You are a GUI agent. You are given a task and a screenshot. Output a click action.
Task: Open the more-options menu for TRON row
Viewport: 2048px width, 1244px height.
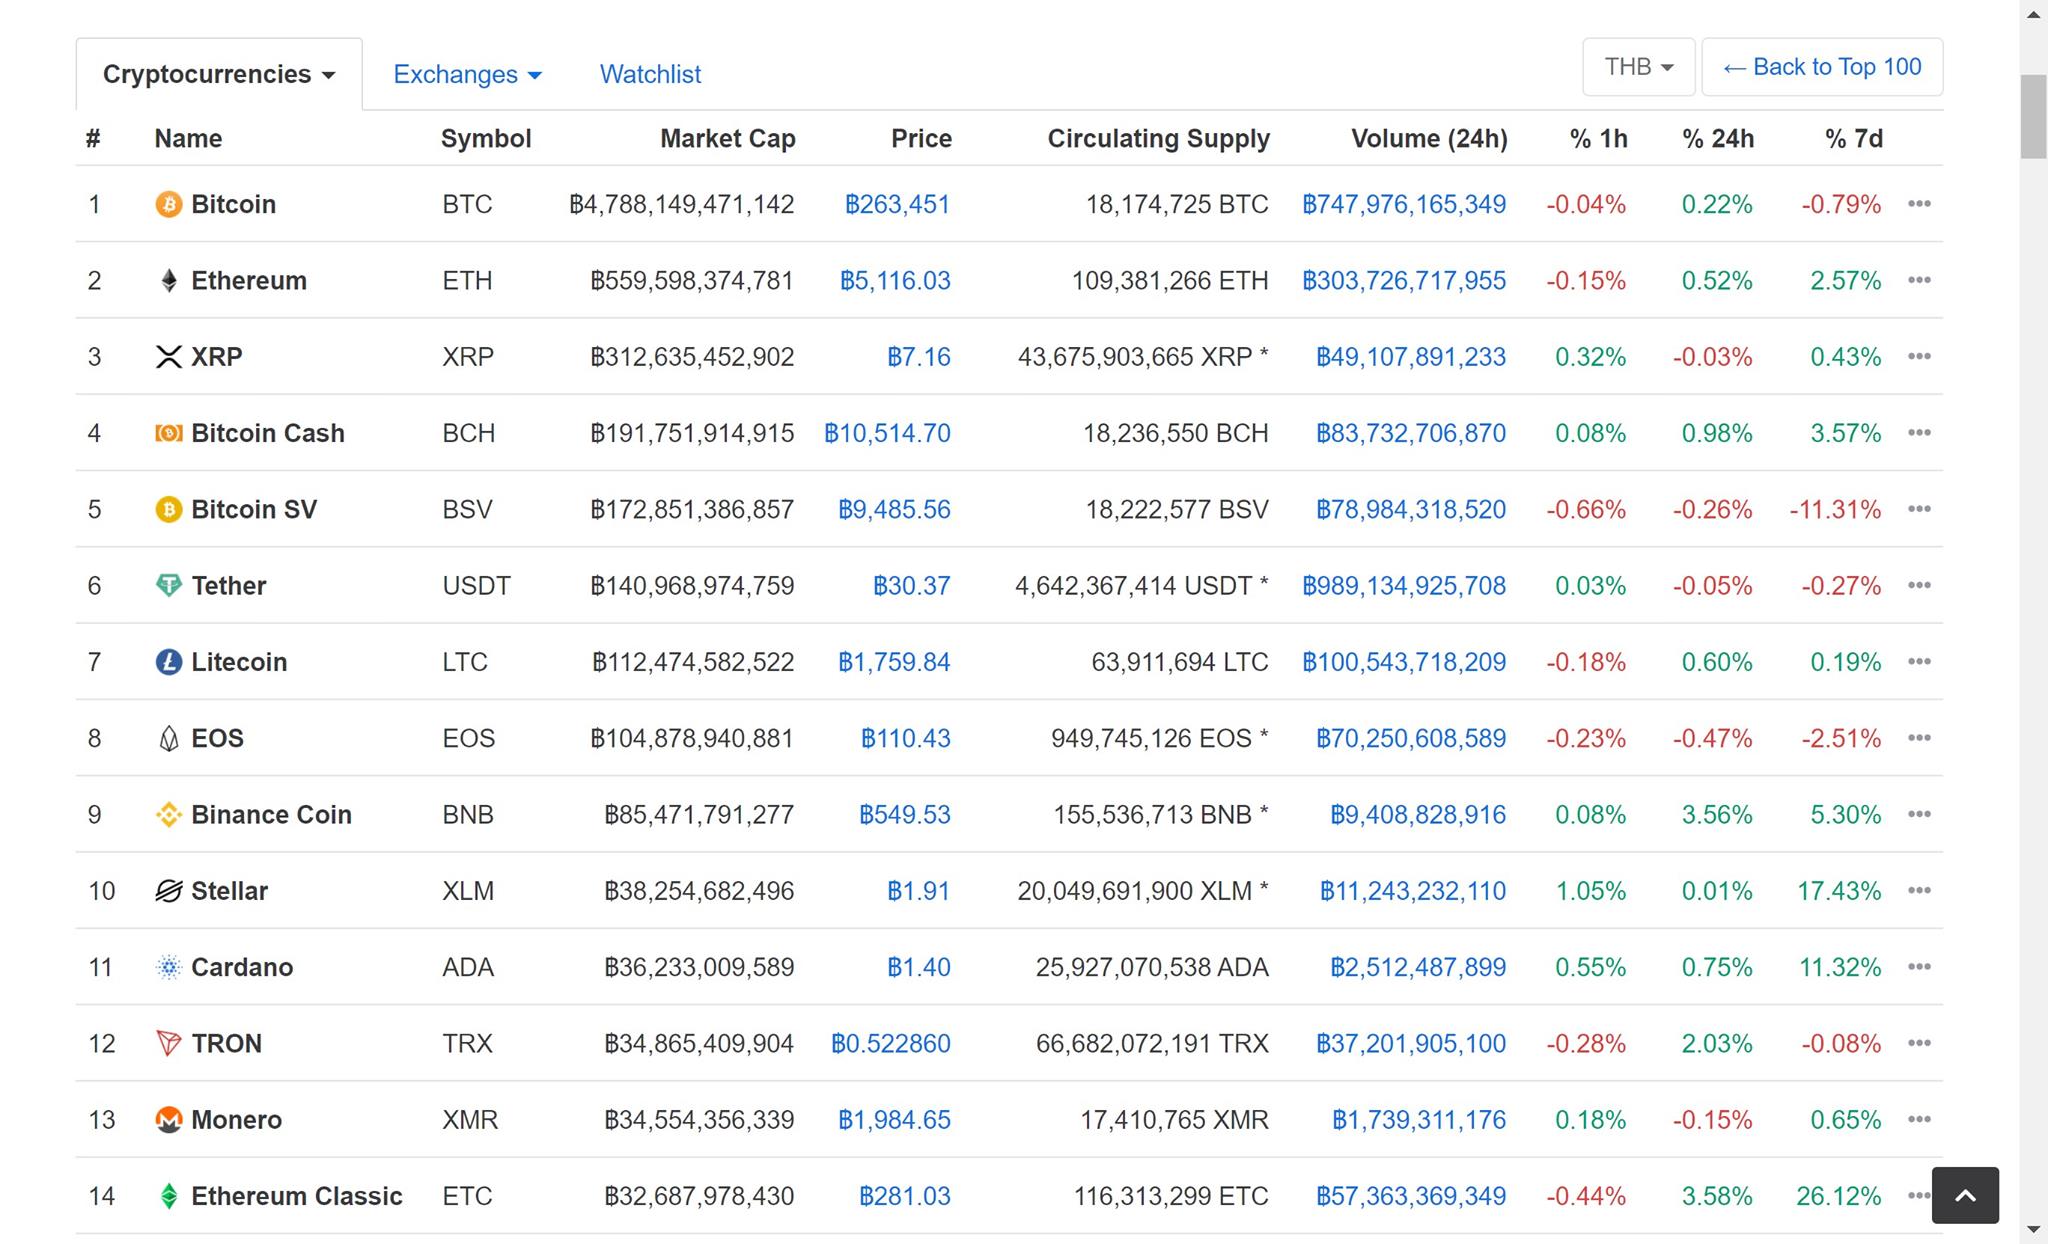[x=1919, y=1043]
